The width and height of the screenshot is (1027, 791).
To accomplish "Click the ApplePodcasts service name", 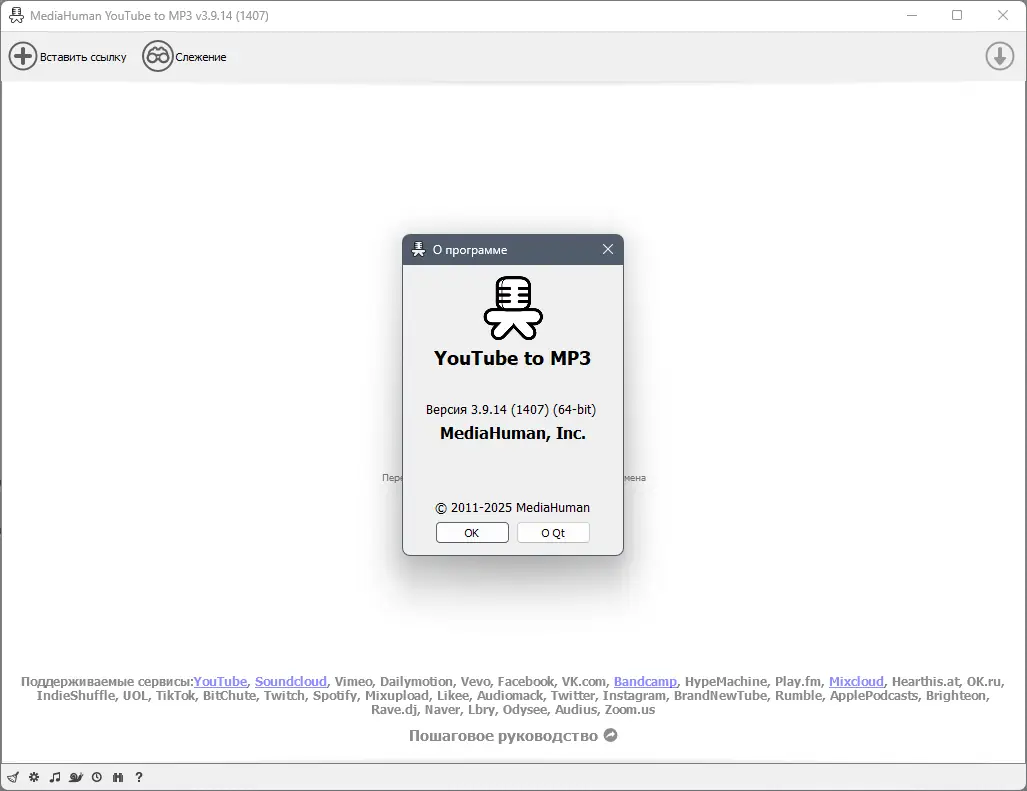I will 874,696.
